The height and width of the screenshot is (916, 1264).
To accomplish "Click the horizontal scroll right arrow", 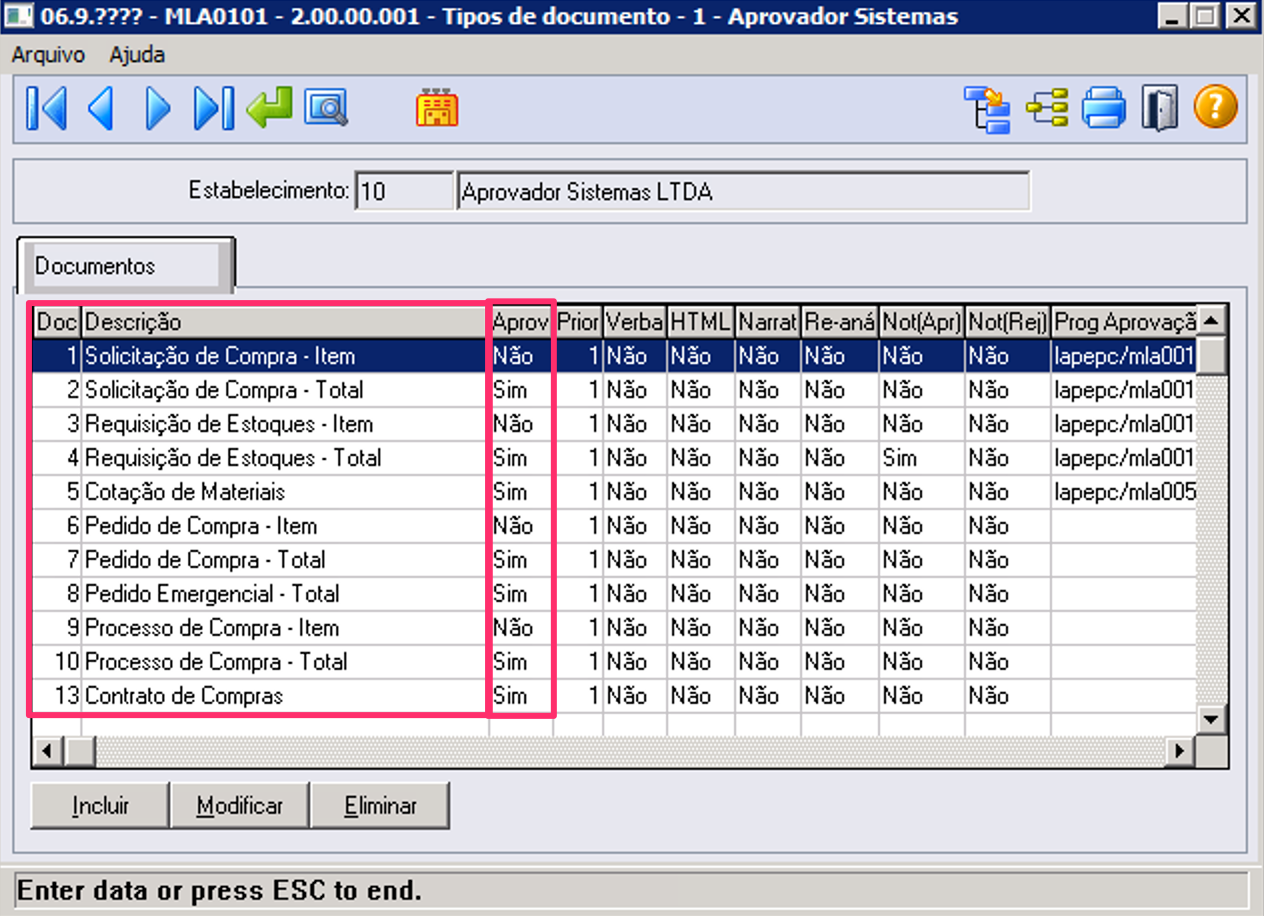I will click(x=1182, y=750).
